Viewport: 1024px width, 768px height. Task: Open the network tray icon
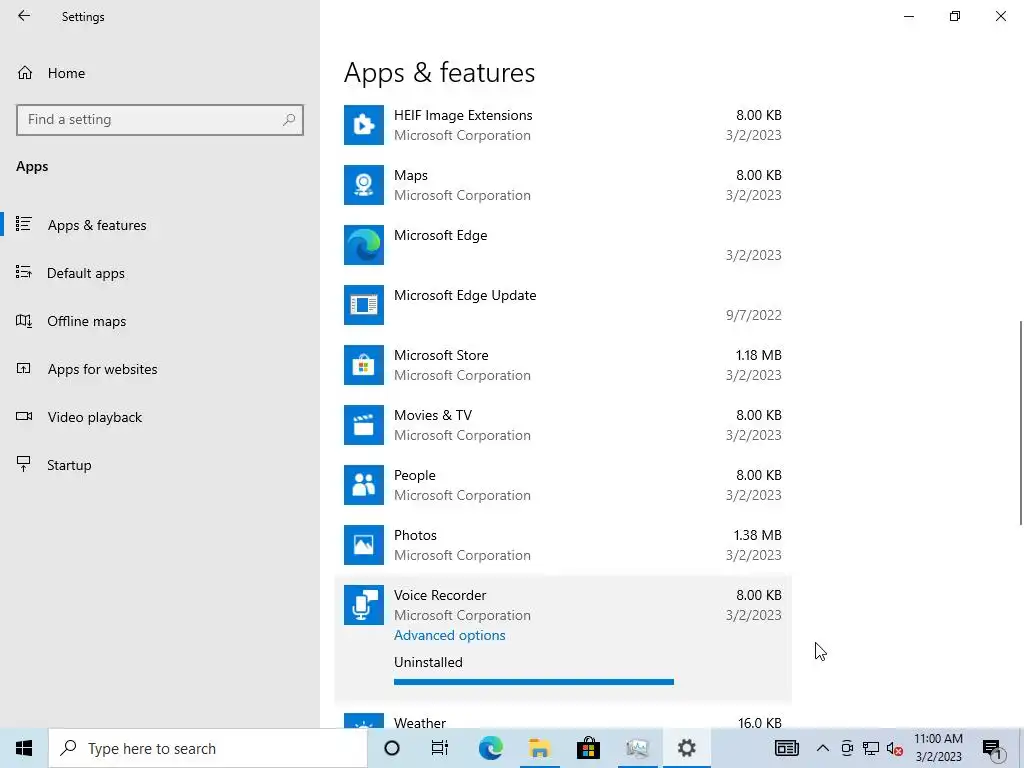point(871,748)
